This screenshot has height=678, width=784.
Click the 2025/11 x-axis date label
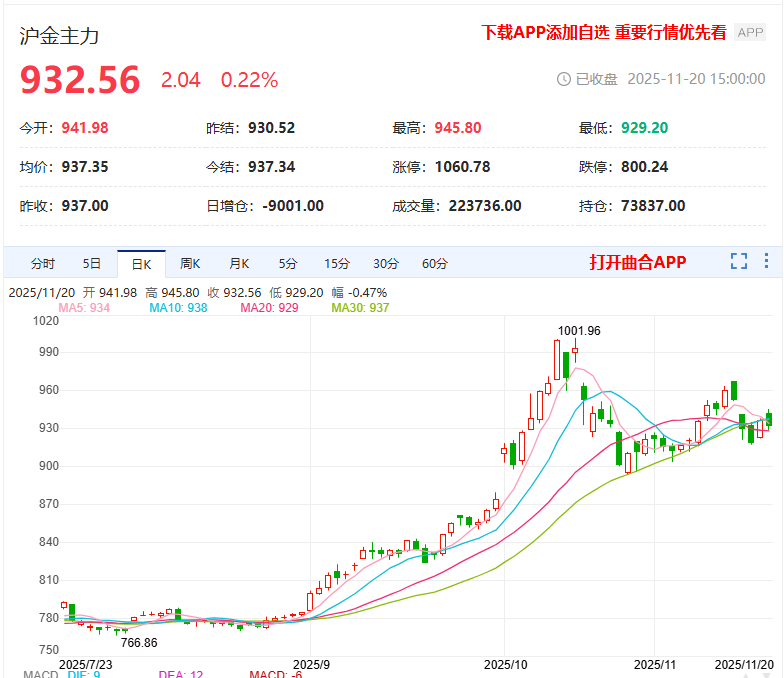point(654,665)
